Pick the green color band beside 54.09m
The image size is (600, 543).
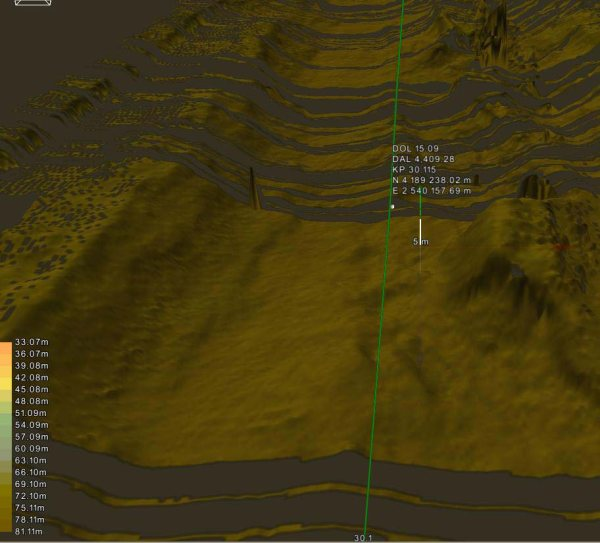click(6, 425)
